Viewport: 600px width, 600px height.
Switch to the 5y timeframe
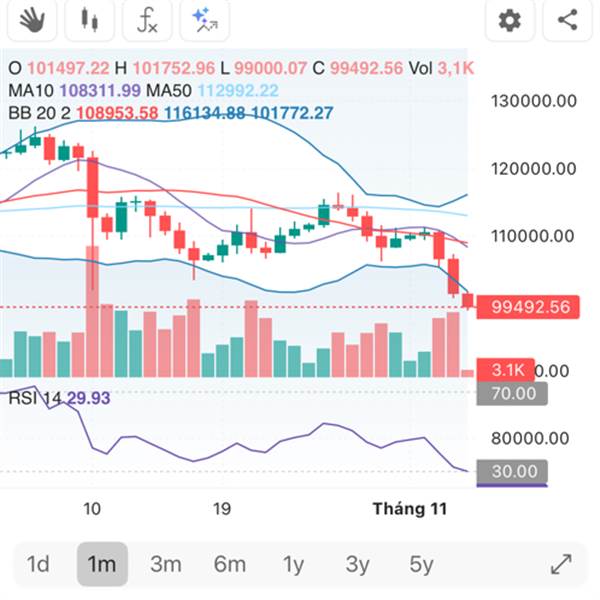coord(421,564)
